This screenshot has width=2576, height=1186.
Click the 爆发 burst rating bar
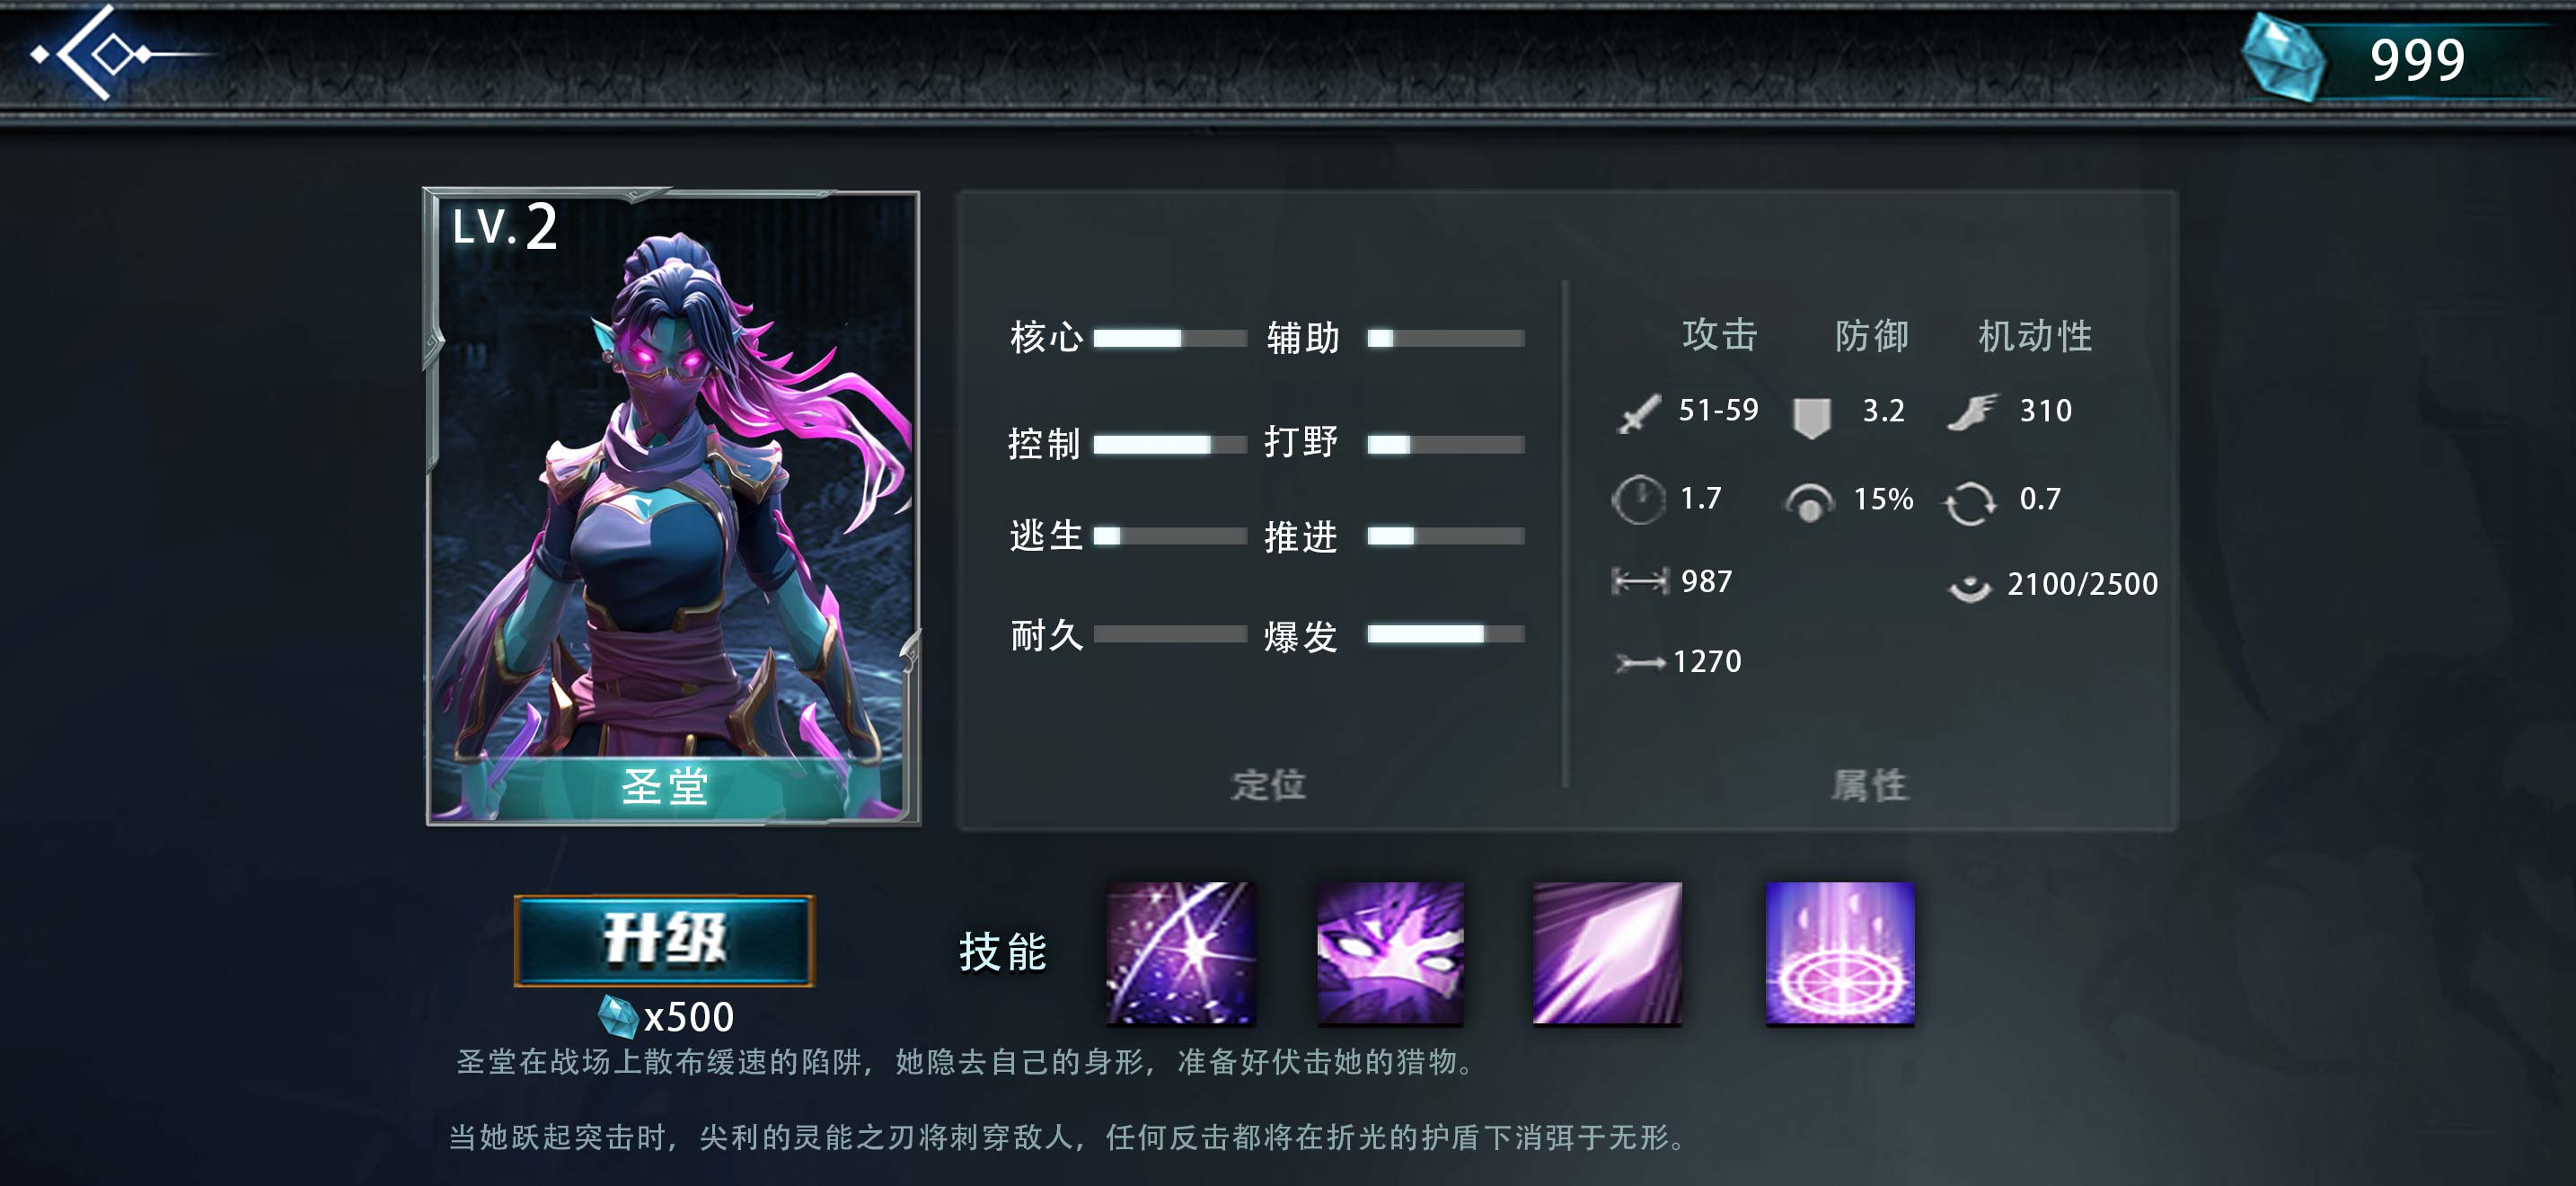point(1446,633)
